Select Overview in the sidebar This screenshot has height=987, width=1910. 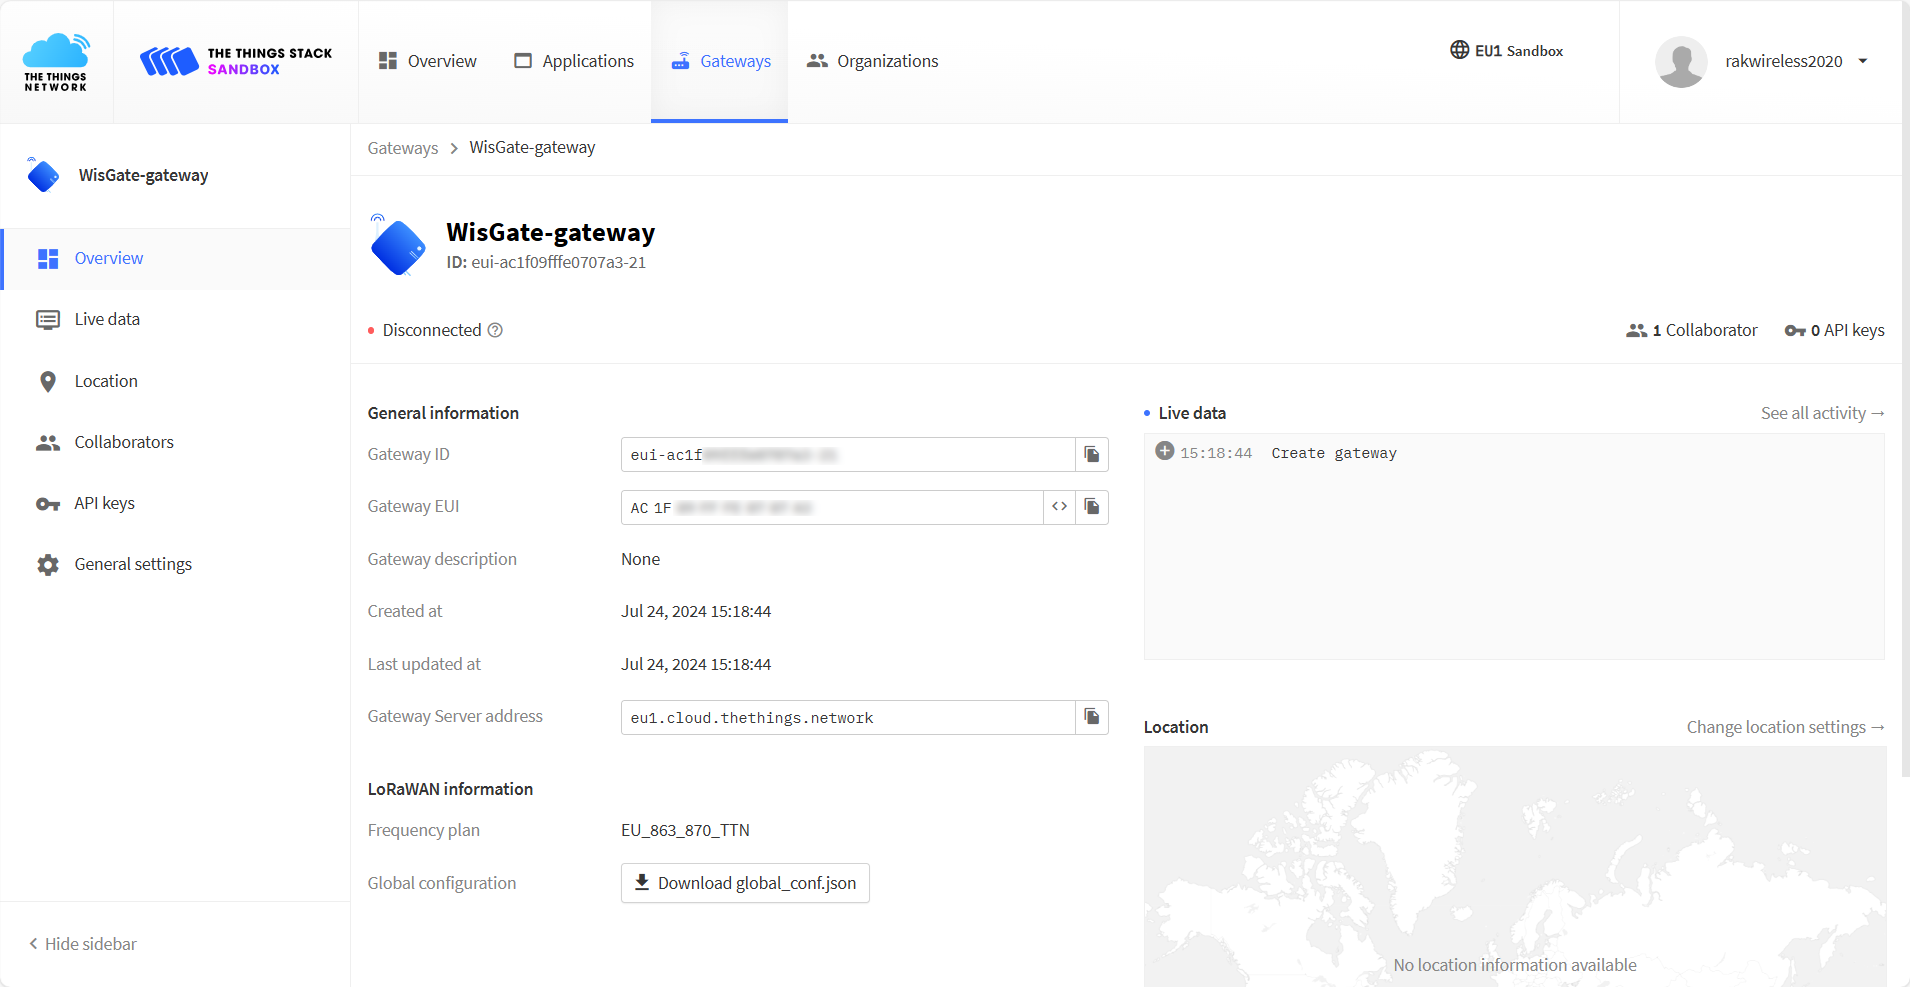point(177,259)
